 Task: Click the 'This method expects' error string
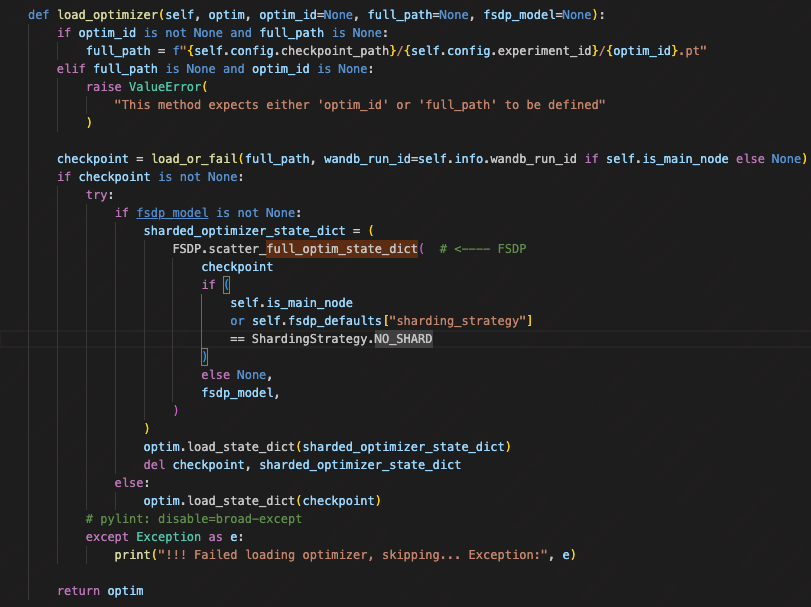click(360, 104)
